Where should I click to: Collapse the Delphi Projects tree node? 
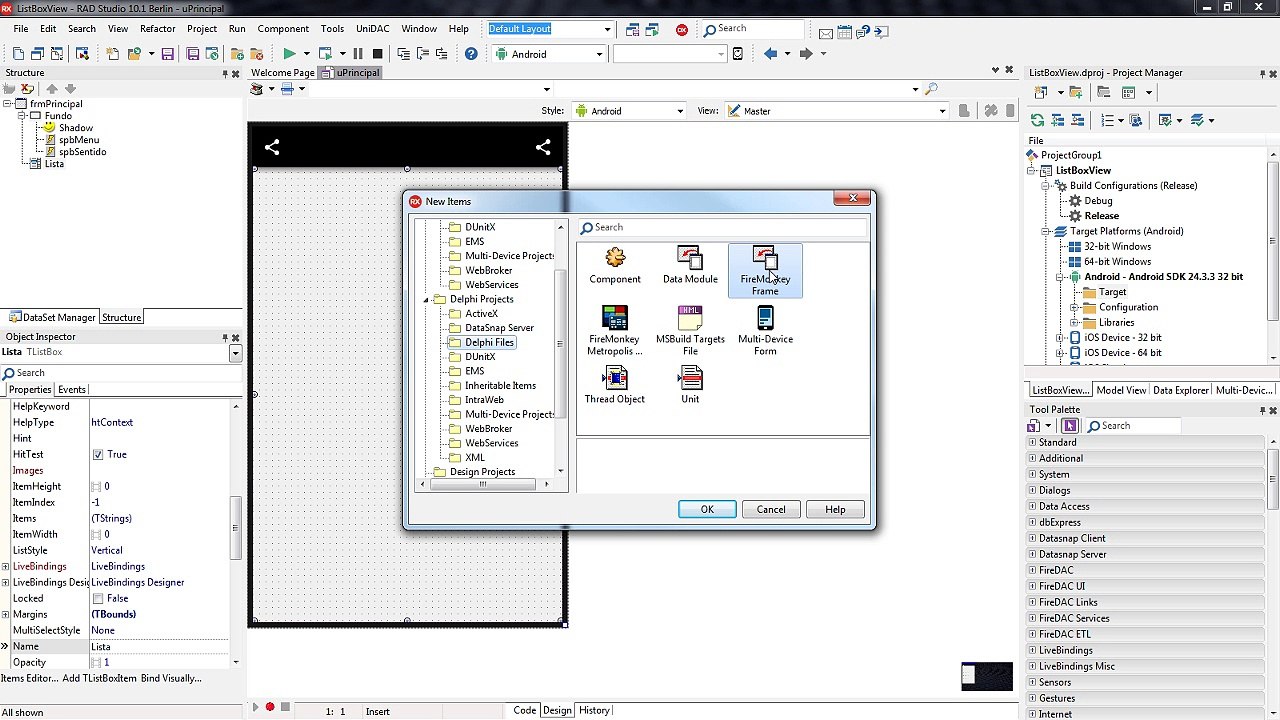(426, 300)
